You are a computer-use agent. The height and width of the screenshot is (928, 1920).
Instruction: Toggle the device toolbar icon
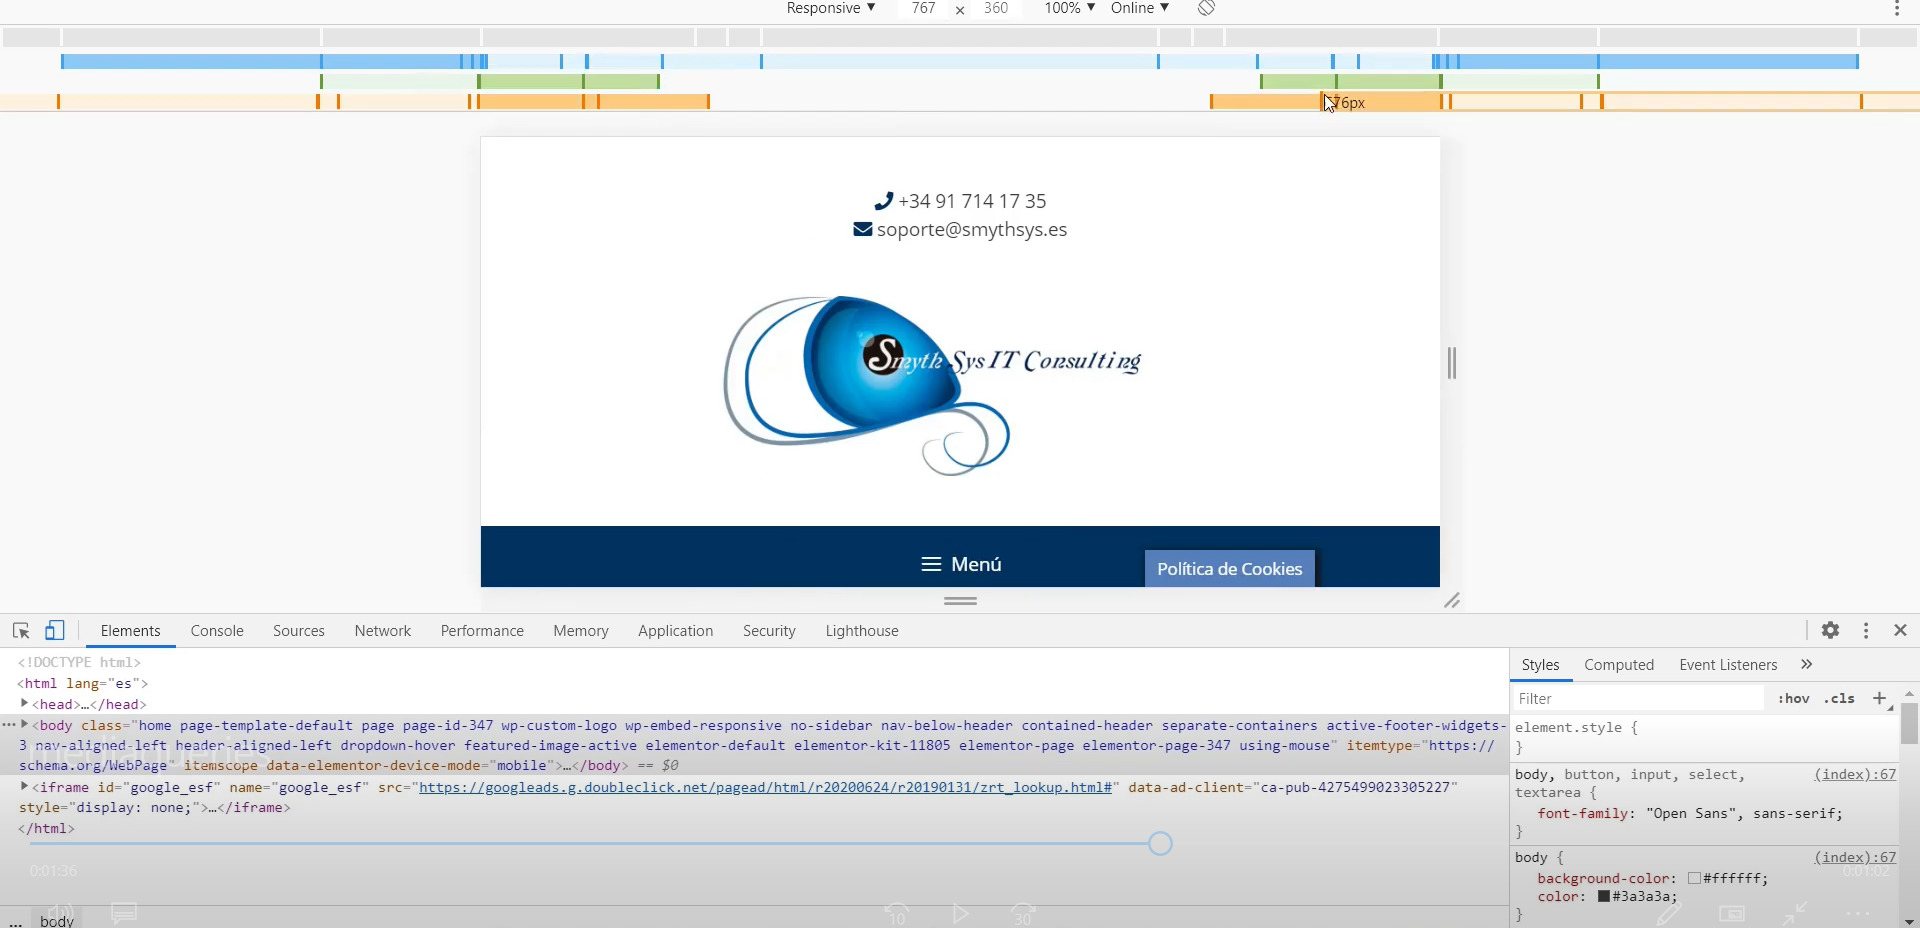click(55, 631)
